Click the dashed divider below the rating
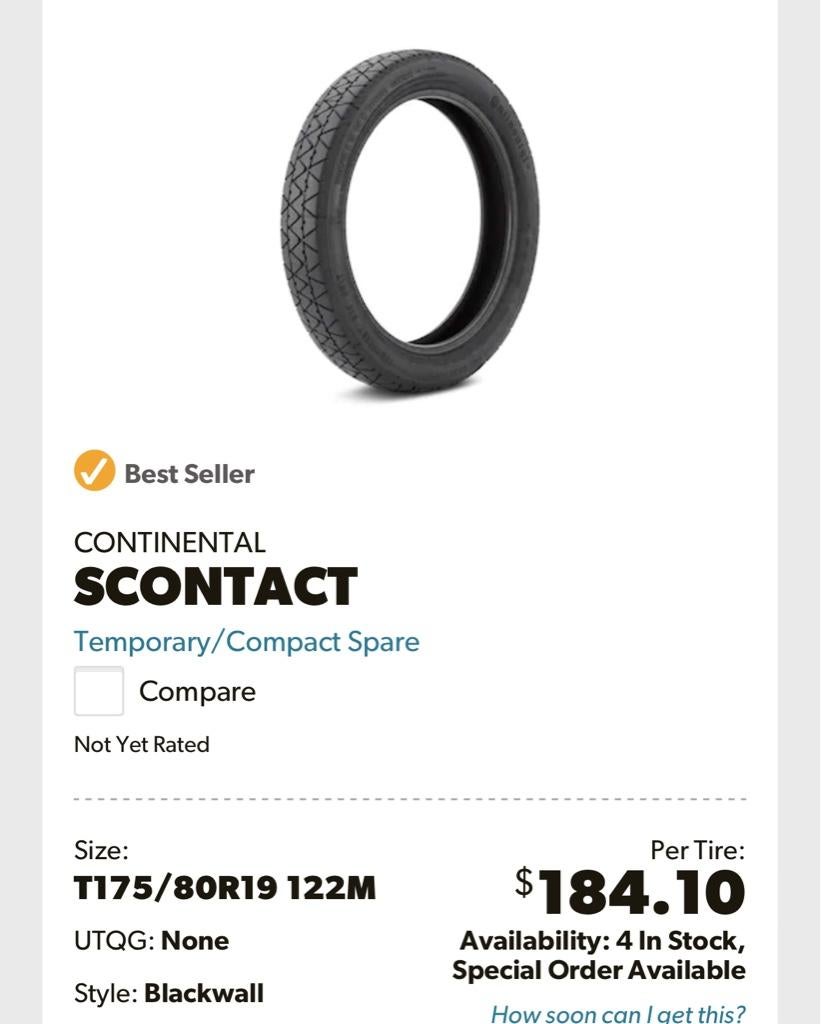The image size is (821, 1024). point(410,799)
